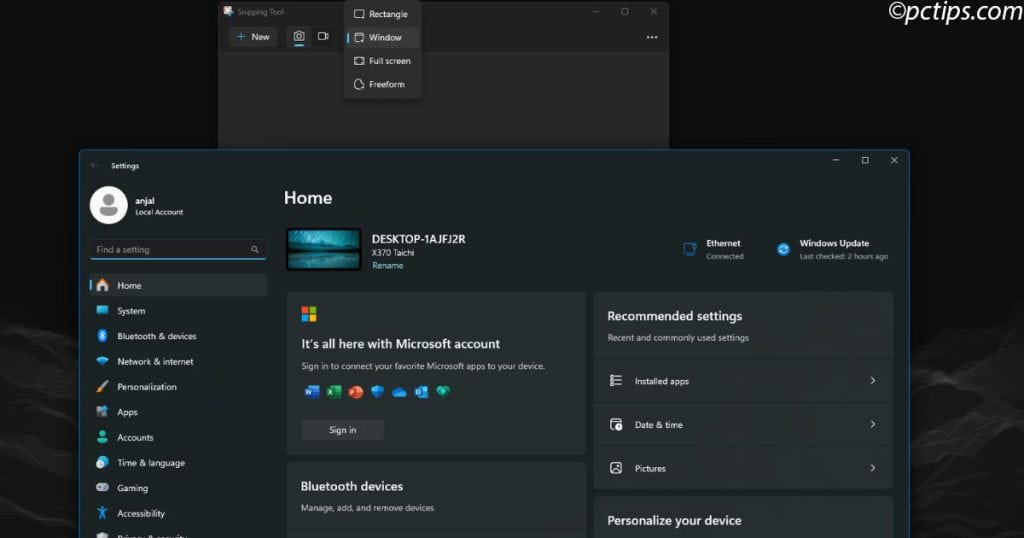The width and height of the screenshot is (1024, 538).
Task: Click the Recommended settings heading
Action: coord(675,316)
